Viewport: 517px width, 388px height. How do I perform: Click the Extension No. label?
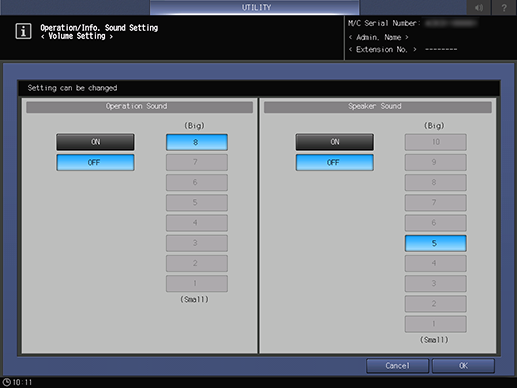382,50
